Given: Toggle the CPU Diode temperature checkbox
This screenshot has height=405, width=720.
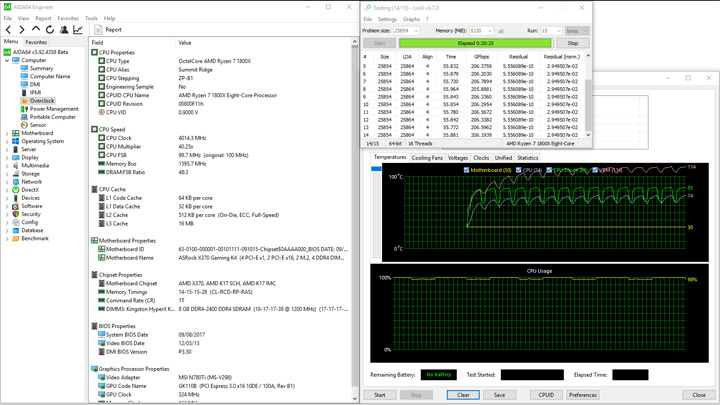Looking at the screenshot, I should point(549,170).
